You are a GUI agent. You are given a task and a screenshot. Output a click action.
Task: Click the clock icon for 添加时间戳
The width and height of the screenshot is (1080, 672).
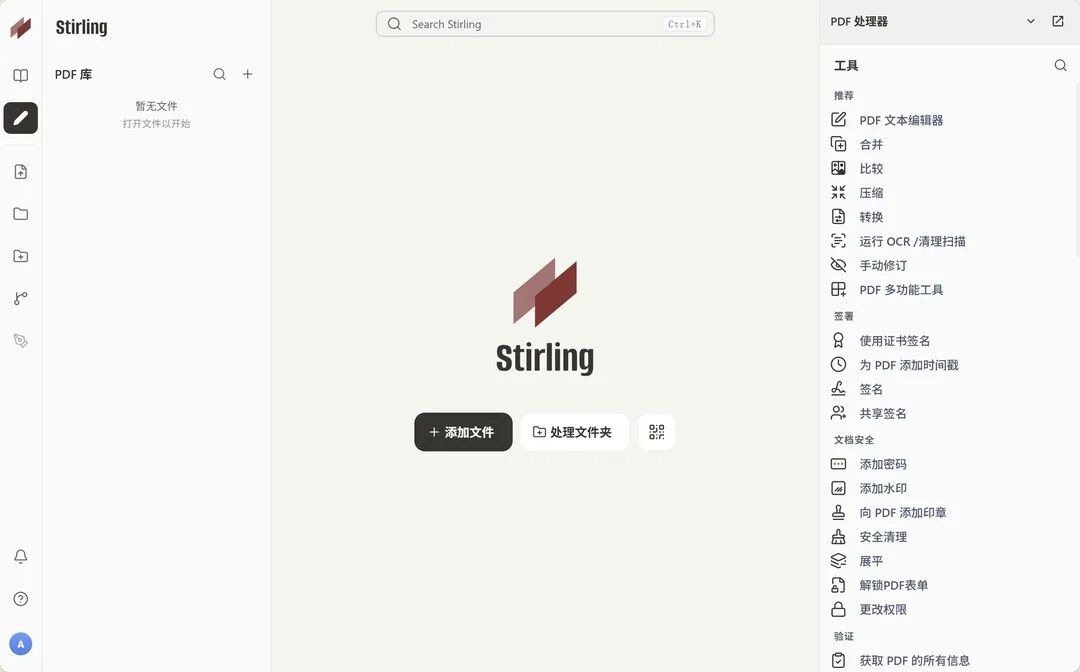838,364
